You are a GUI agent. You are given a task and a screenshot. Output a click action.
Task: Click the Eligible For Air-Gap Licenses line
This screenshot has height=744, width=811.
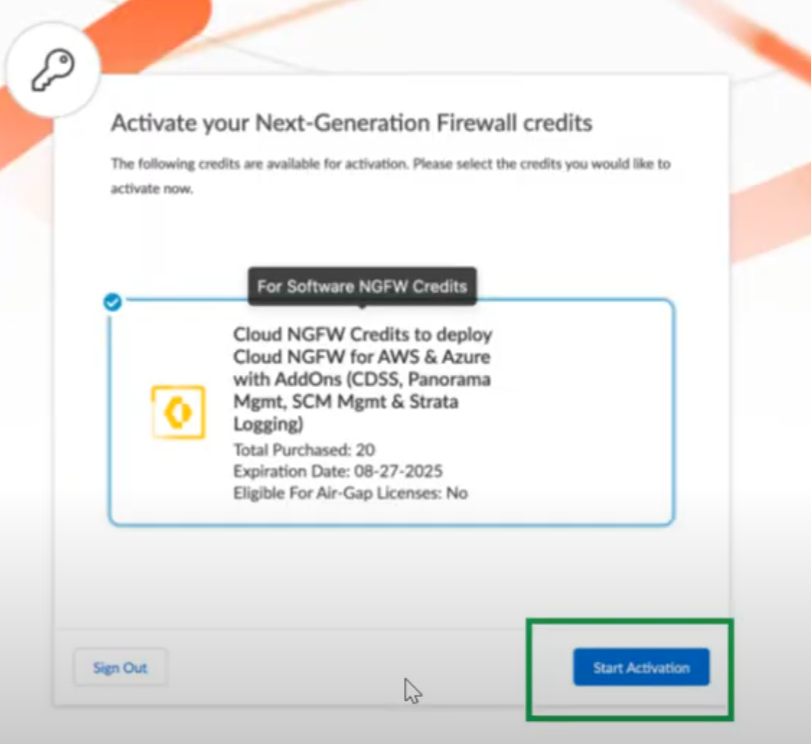click(350, 492)
